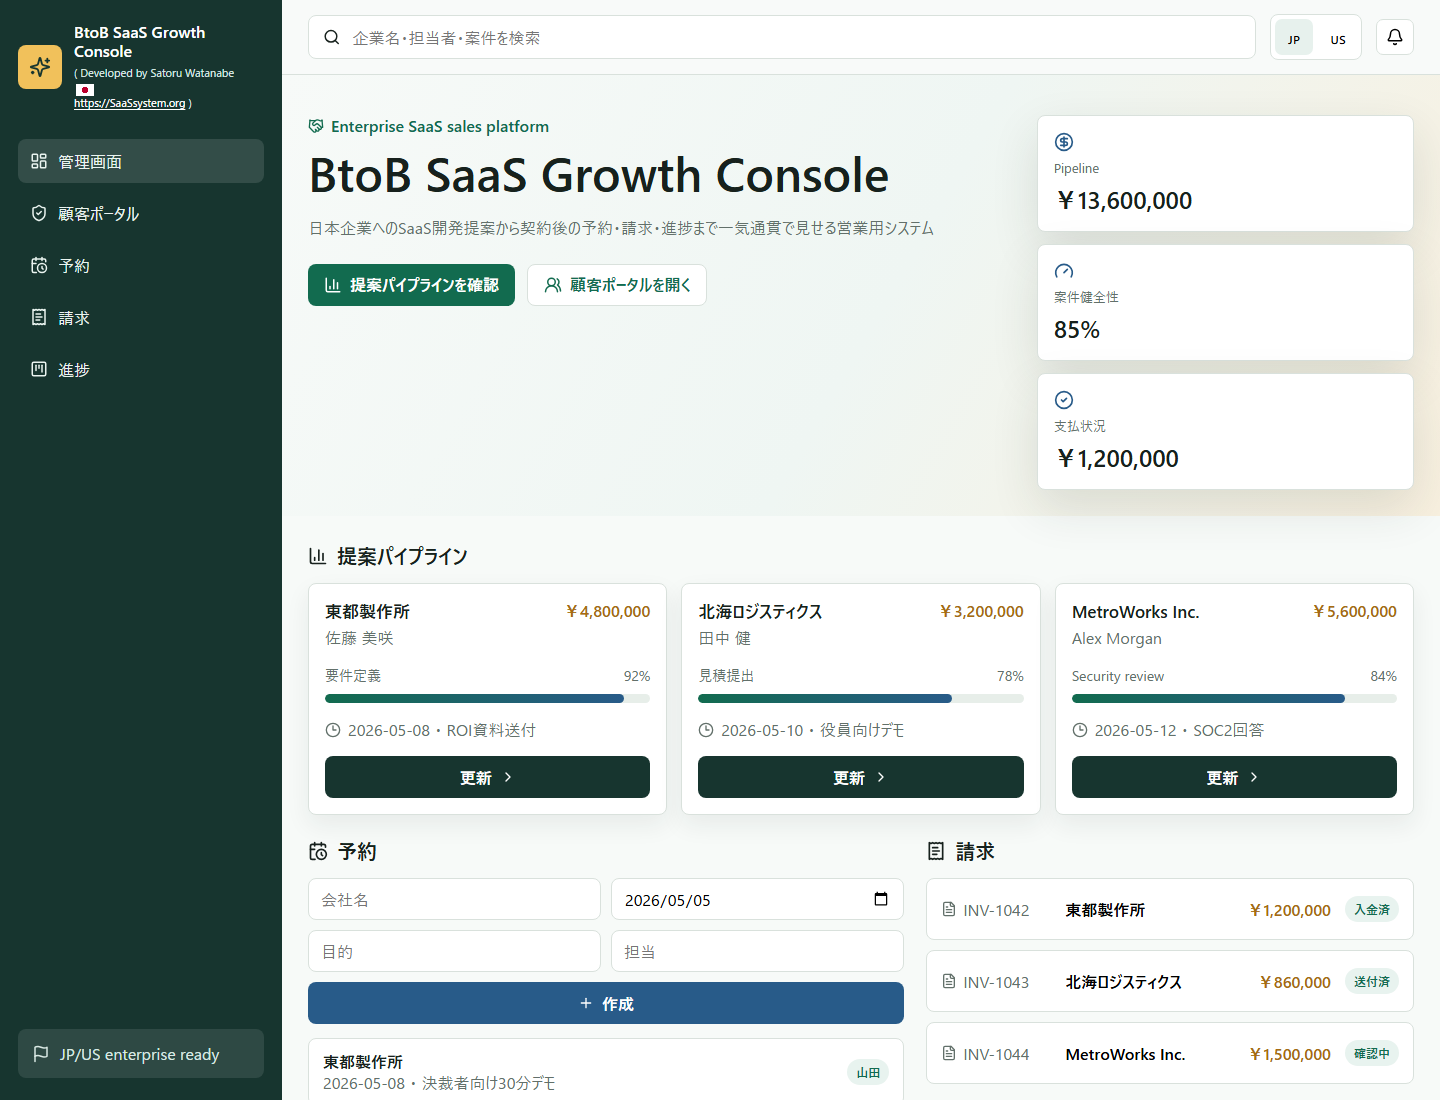Click the 支払状況 checkmark circle icon
The width and height of the screenshot is (1440, 1100).
(x=1064, y=400)
